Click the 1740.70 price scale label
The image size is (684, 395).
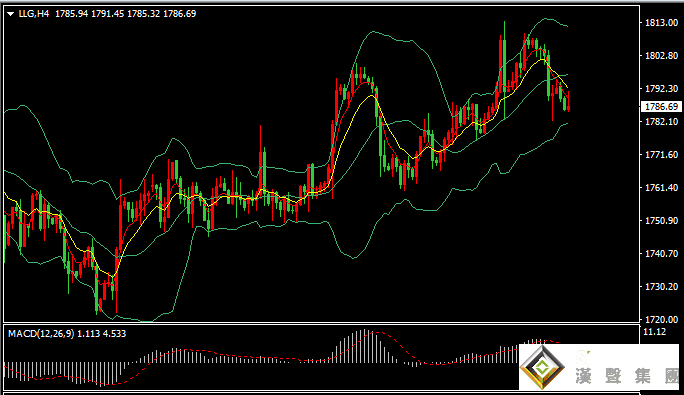(661, 254)
